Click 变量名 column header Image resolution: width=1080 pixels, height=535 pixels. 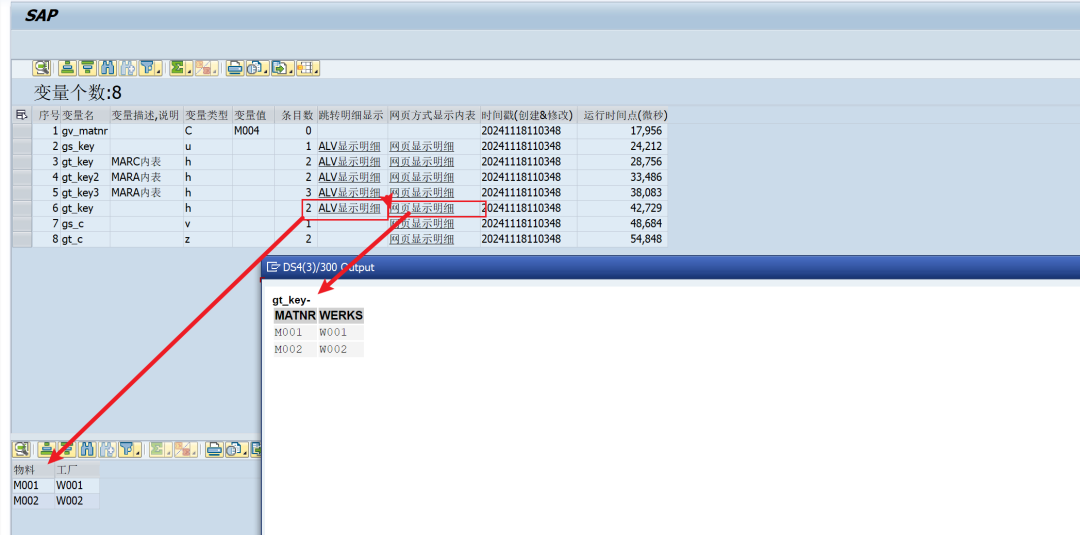tap(85, 115)
